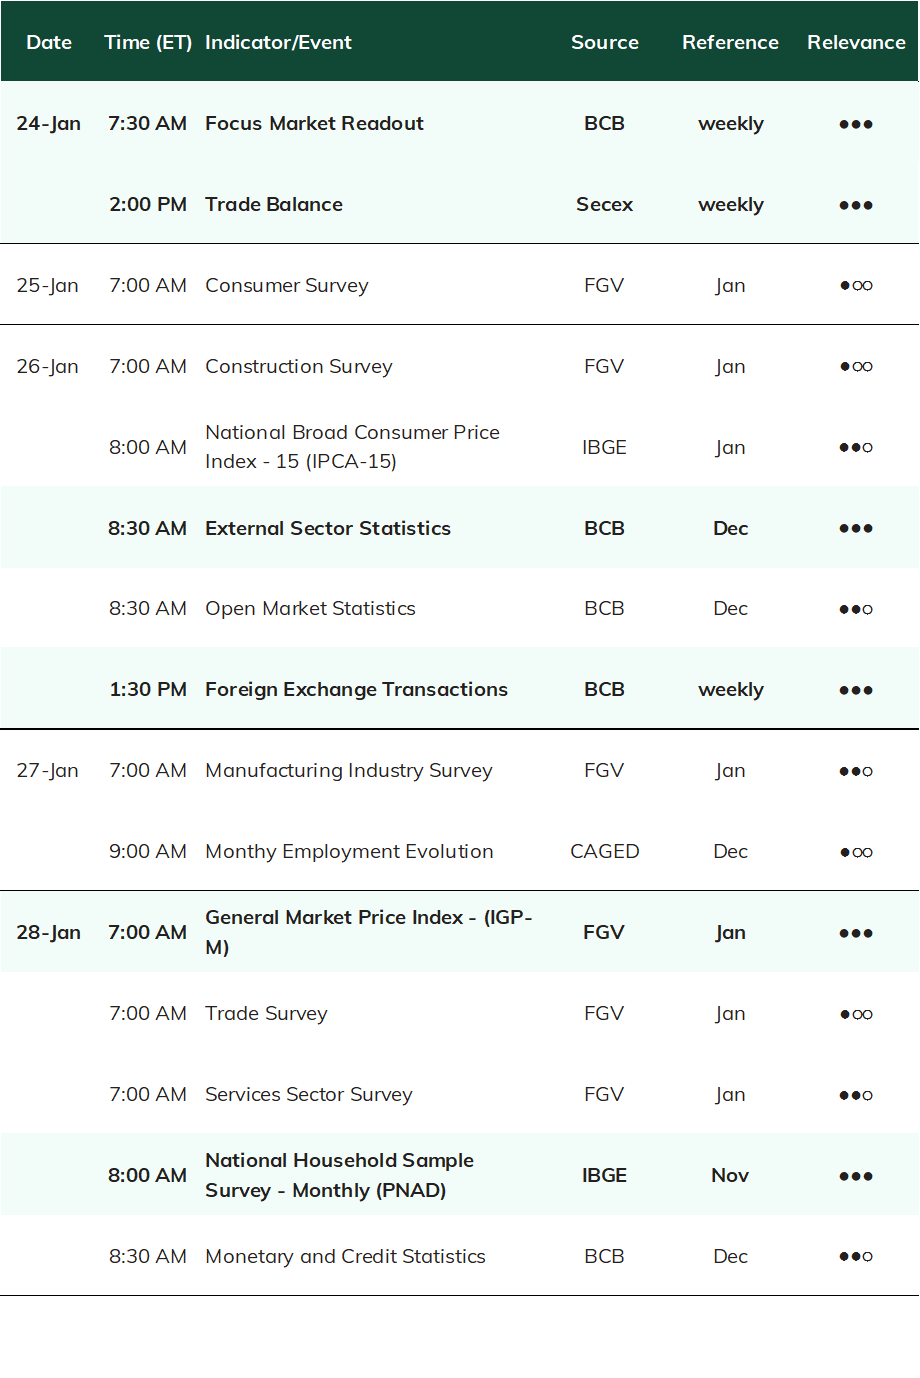Select the Date column header
Image resolution: width=920 pixels, height=1378 pixels.
tap(49, 42)
